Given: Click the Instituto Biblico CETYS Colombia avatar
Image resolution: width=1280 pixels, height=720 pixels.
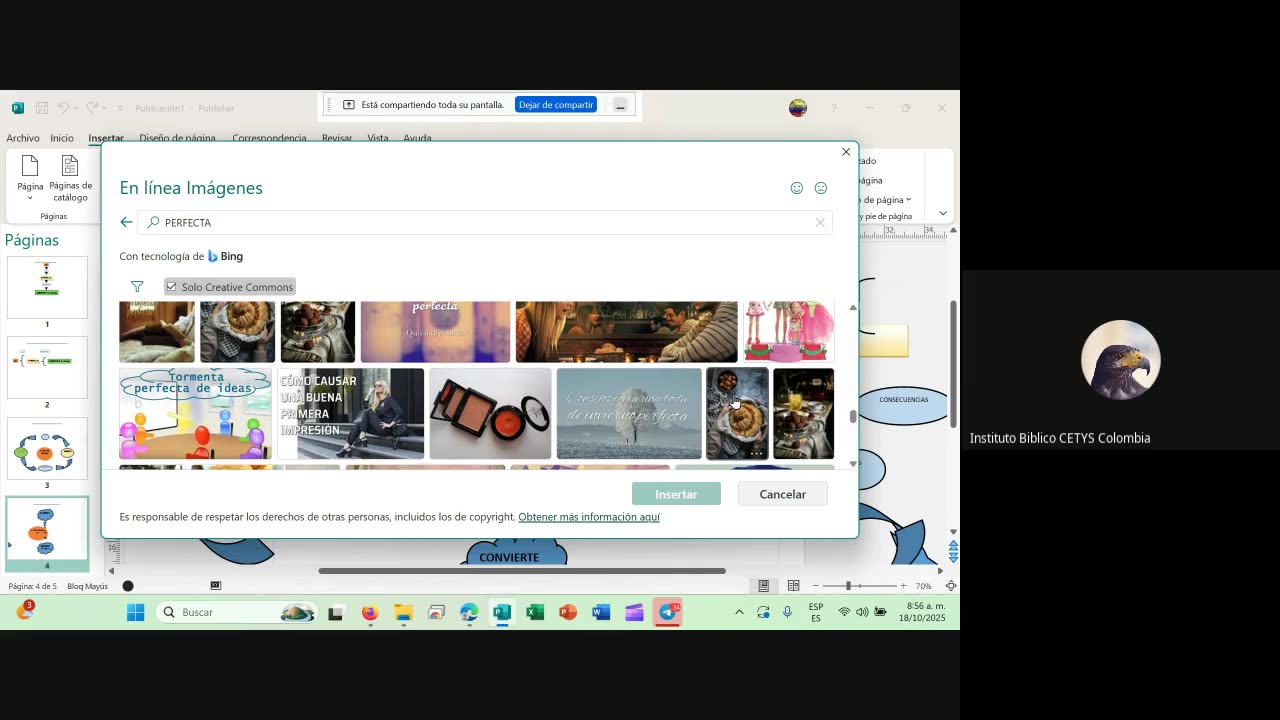Looking at the screenshot, I should (x=1121, y=360).
